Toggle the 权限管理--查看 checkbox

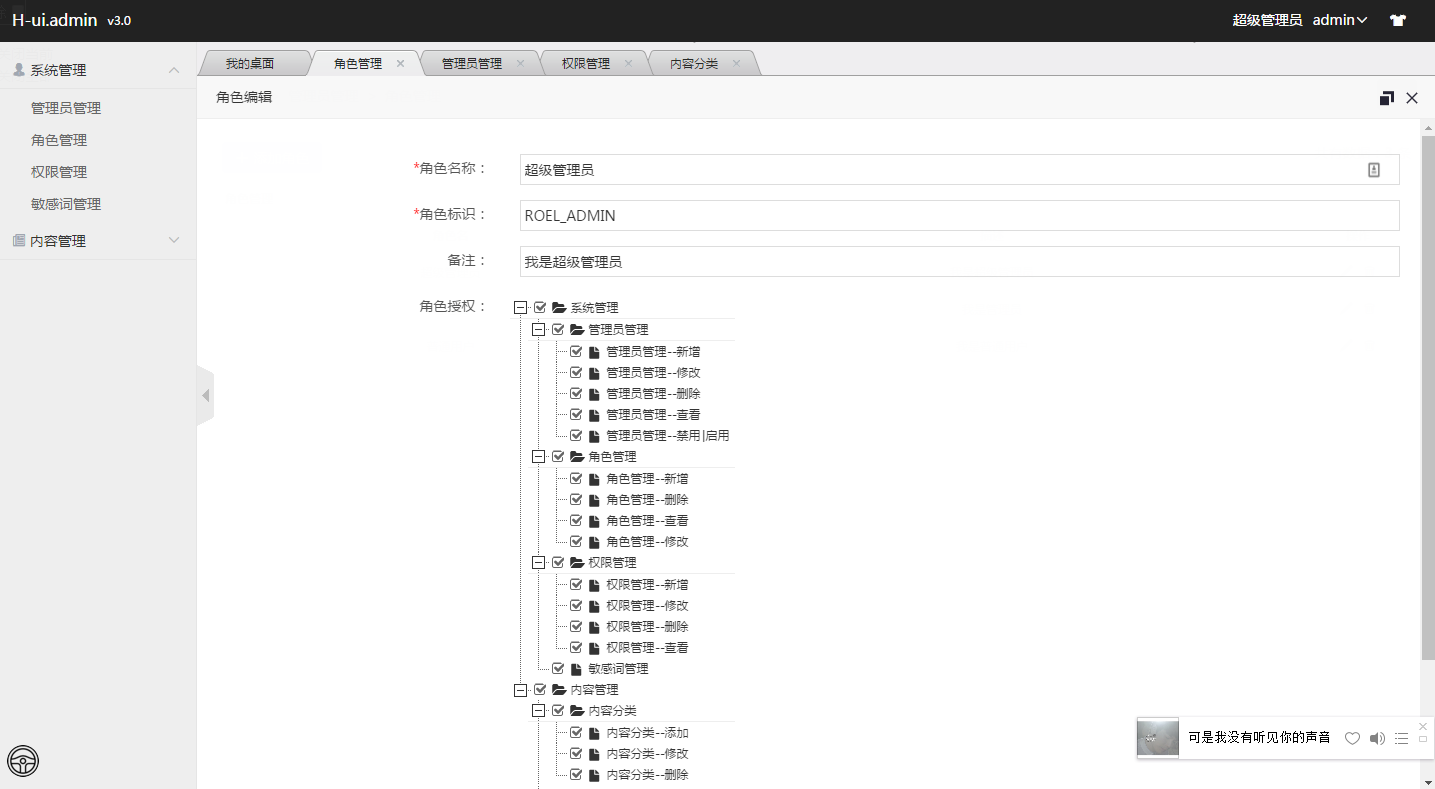576,647
